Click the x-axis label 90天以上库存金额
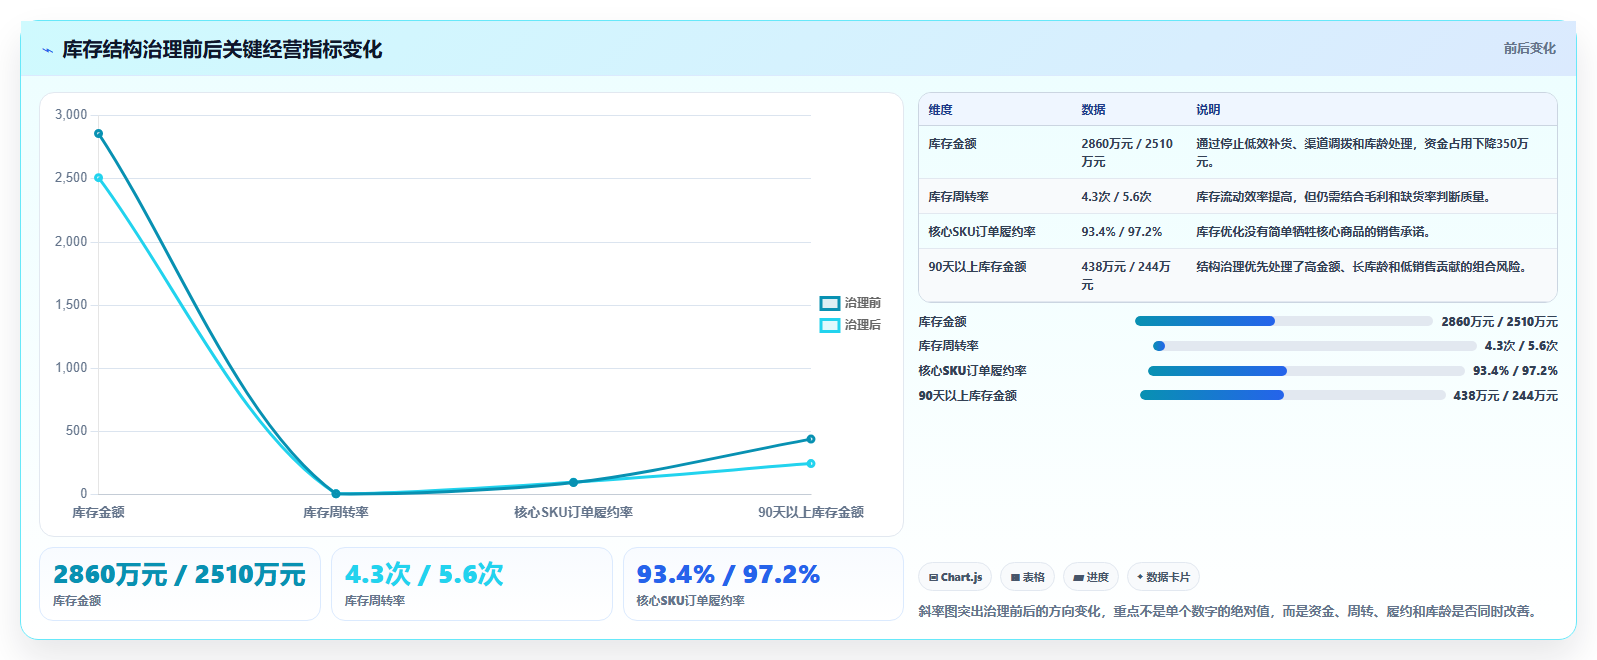The image size is (1597, 660). click(811, 512)
